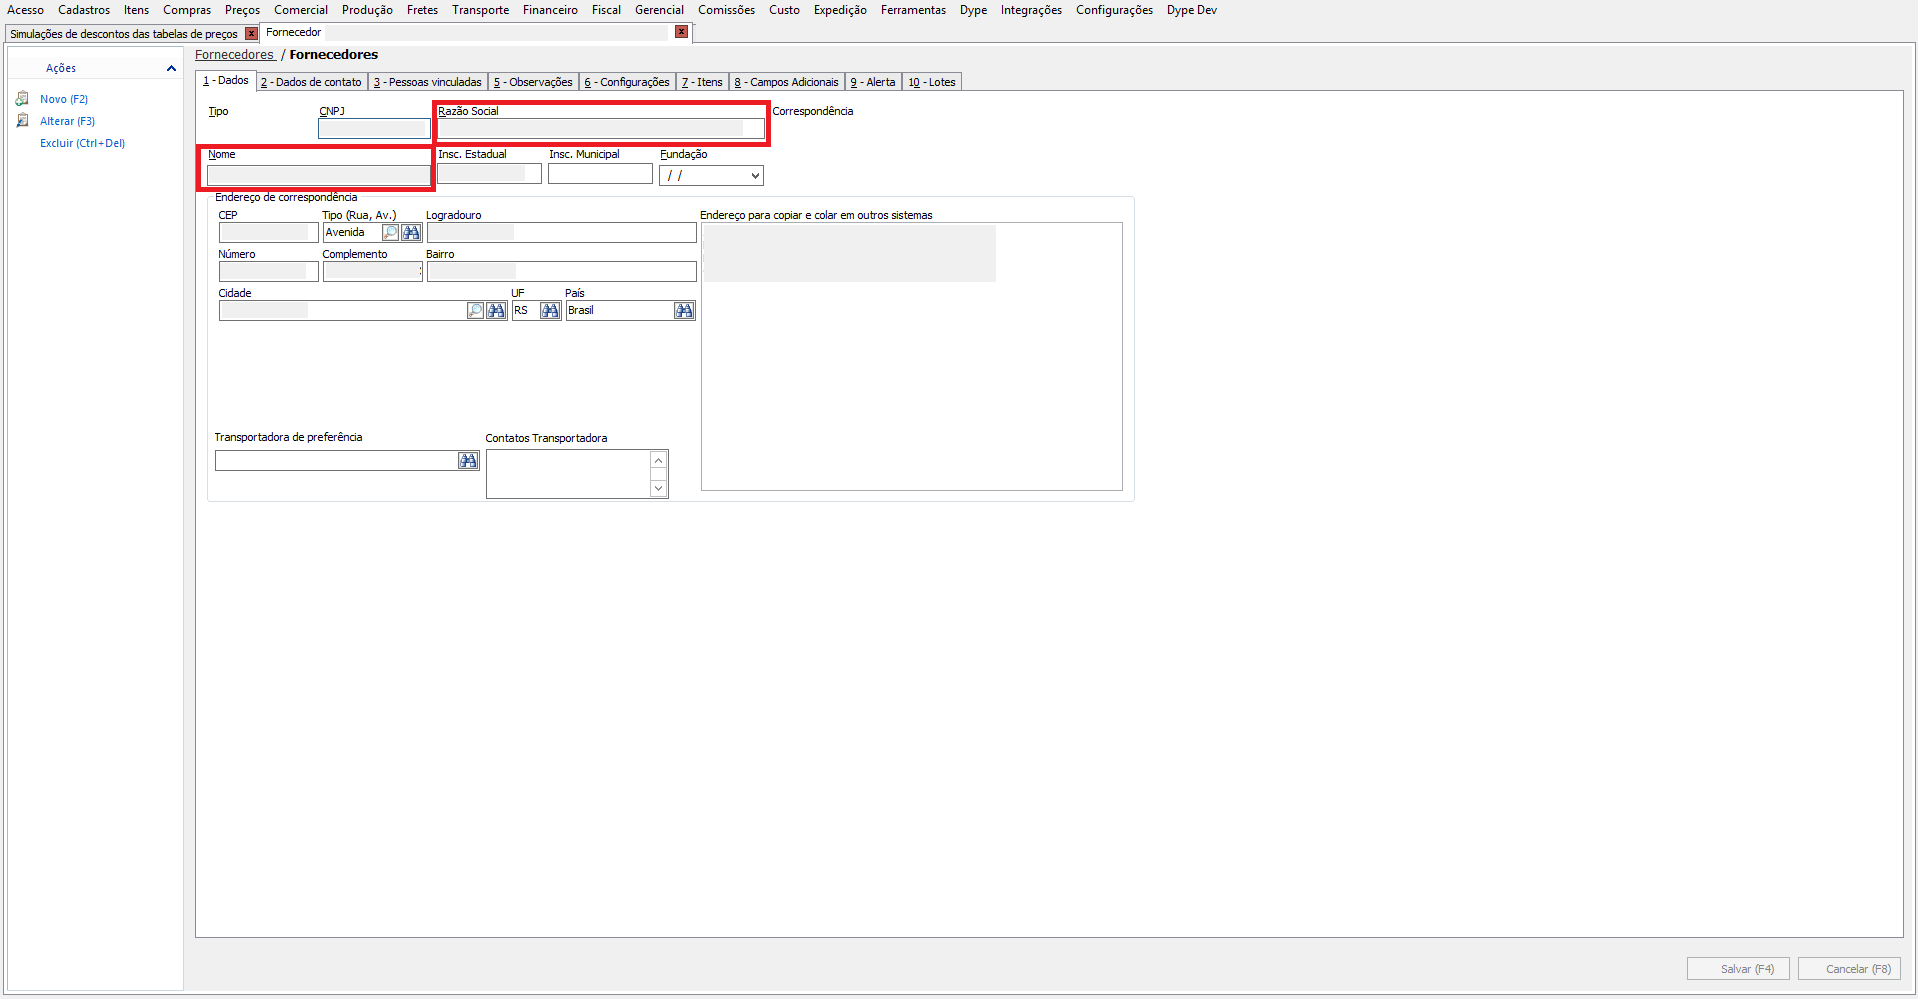Switch to the 2 - Dados de contato tab
1918x999 pixels.
tap(311, 82)
